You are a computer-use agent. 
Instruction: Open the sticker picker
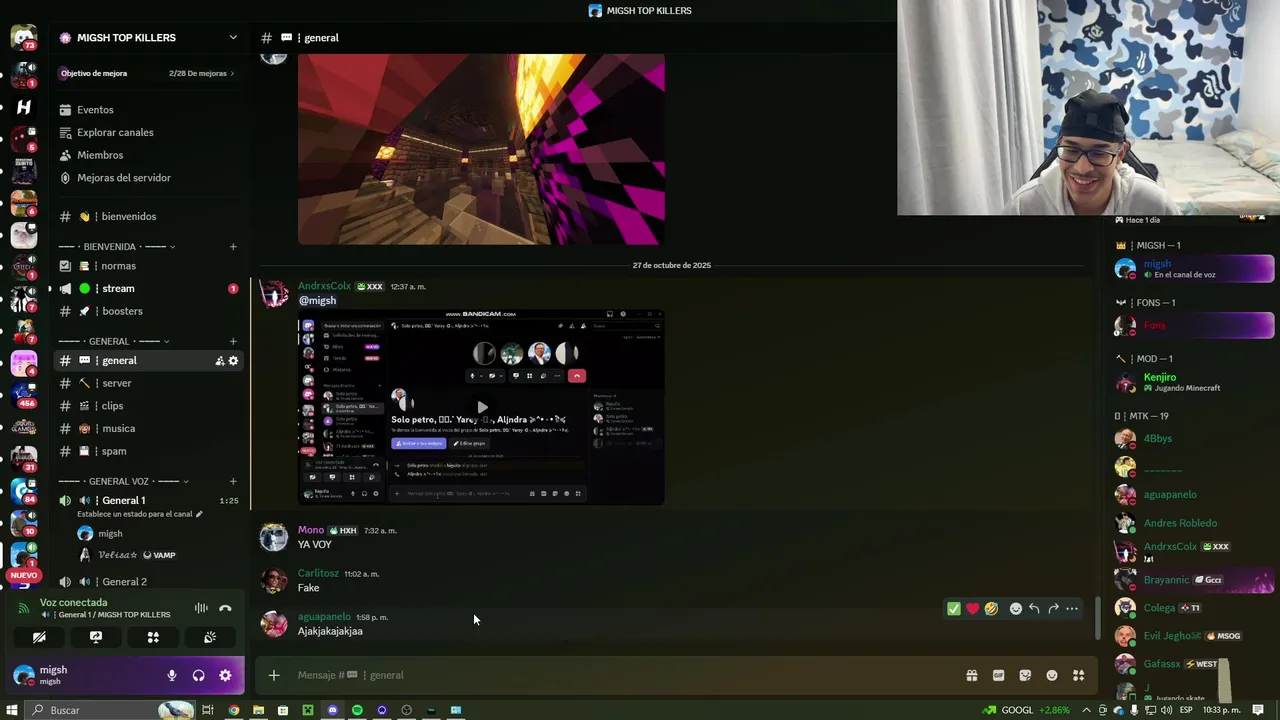click(1025, 675)
